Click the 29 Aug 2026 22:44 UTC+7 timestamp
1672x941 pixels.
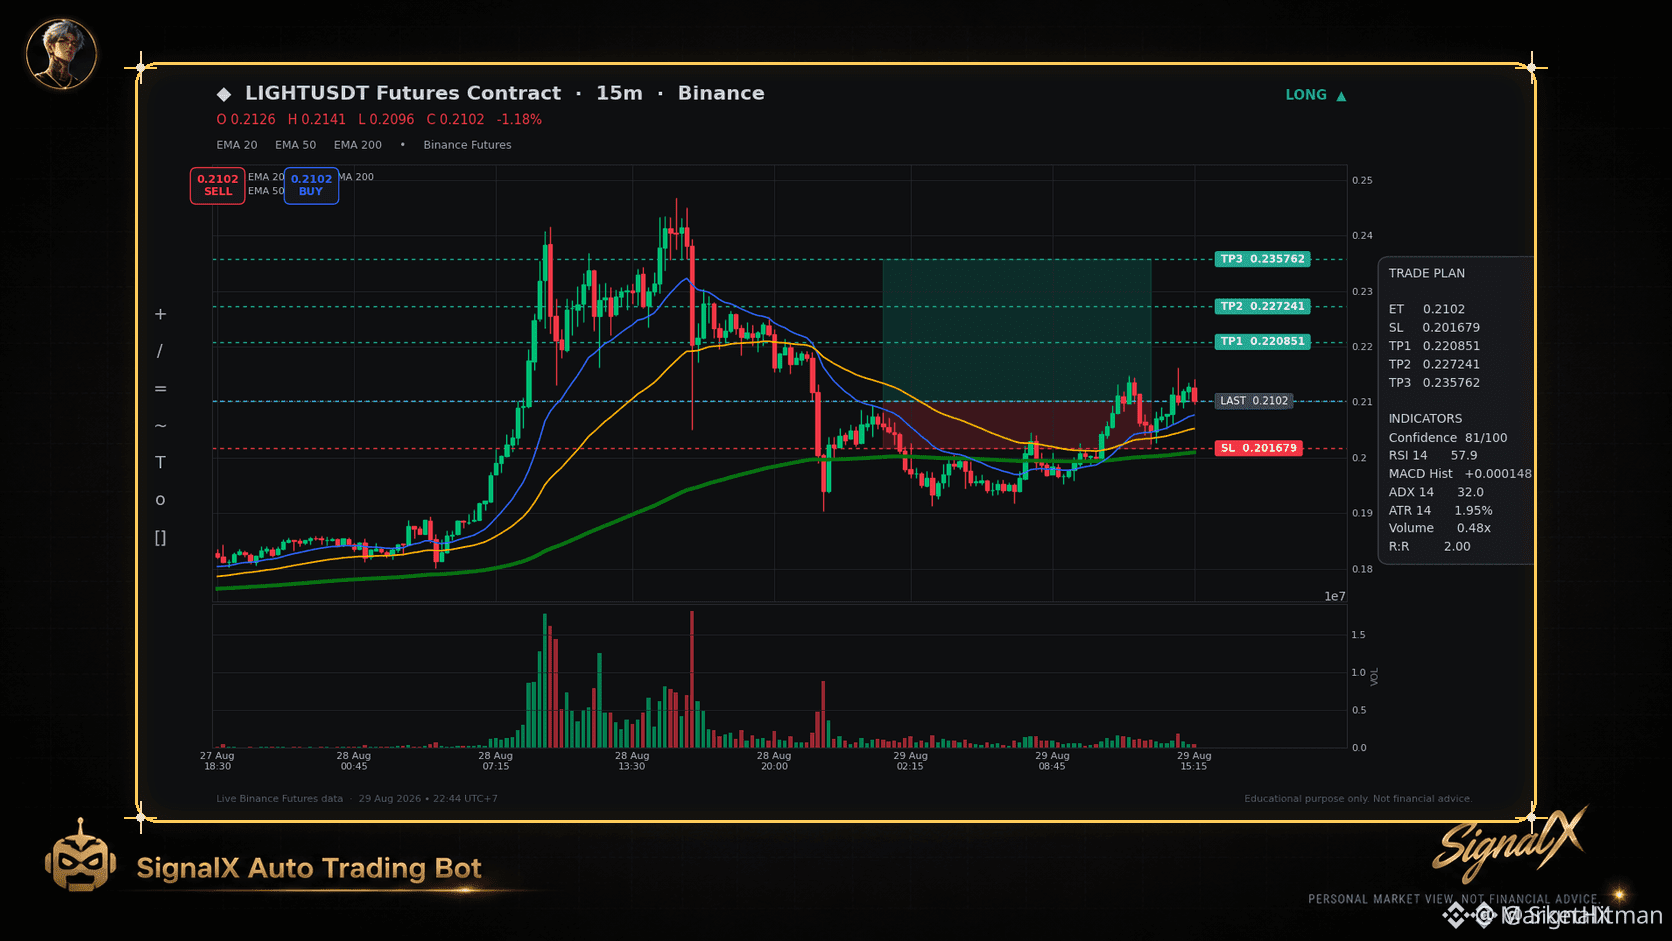(x=428, y=799)
